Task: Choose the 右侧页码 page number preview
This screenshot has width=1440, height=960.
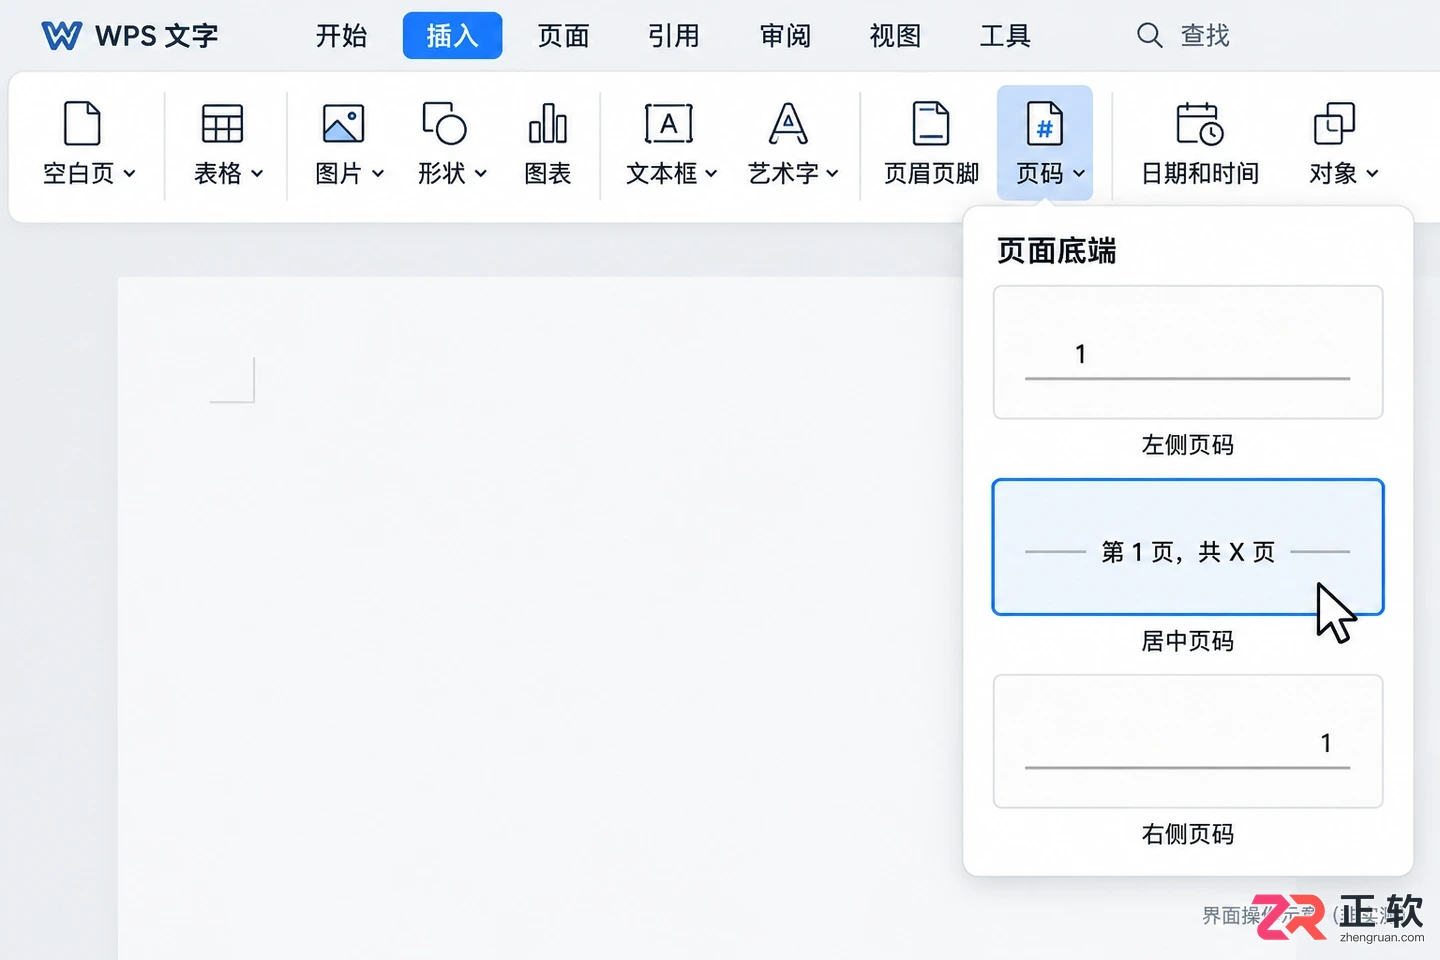Action: [x=1188, y=741]
